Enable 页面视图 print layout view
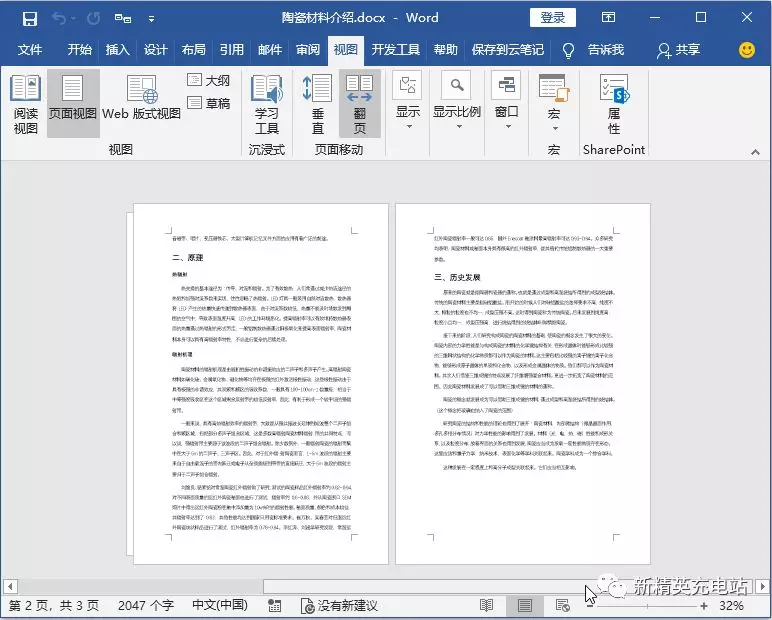772x620 pixels. 73,104
